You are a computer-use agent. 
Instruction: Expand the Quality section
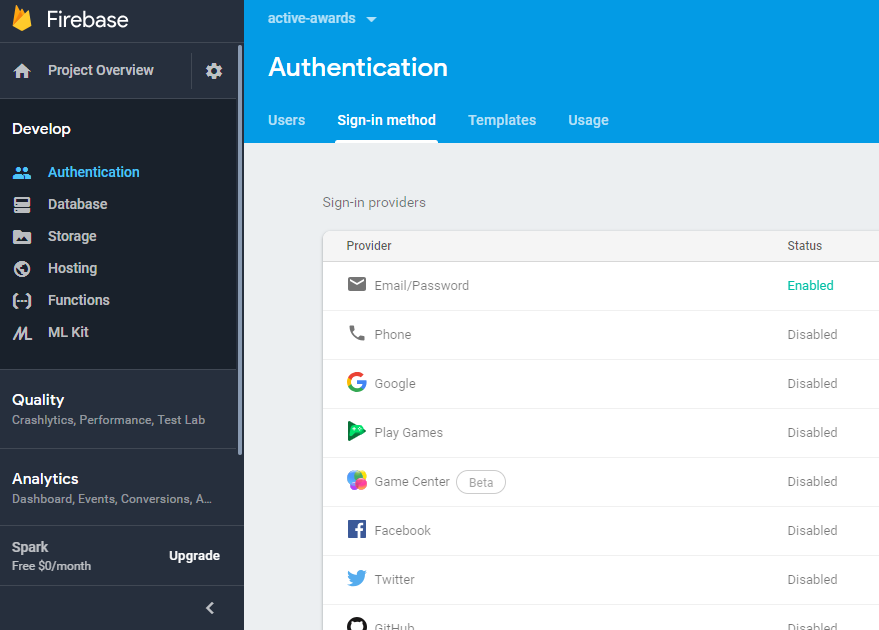38,400
